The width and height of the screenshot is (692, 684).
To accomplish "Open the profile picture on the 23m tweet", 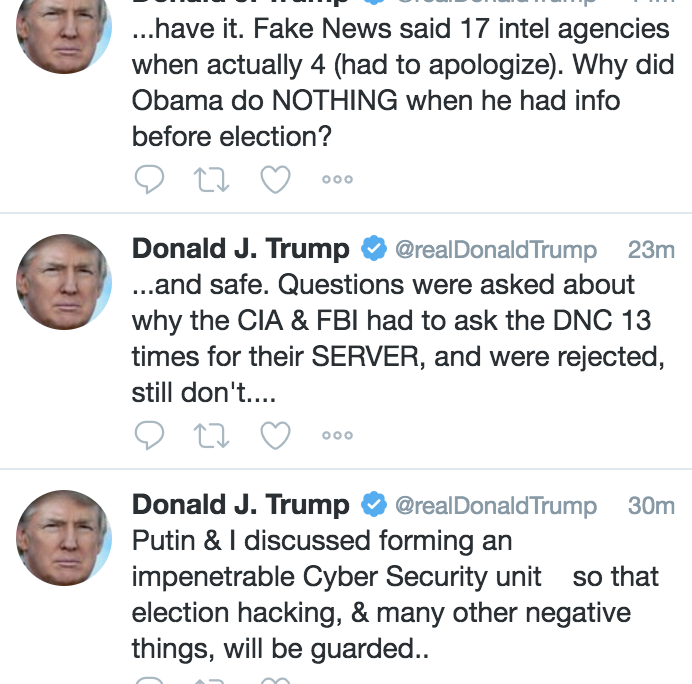I will [x=64, y=282].
